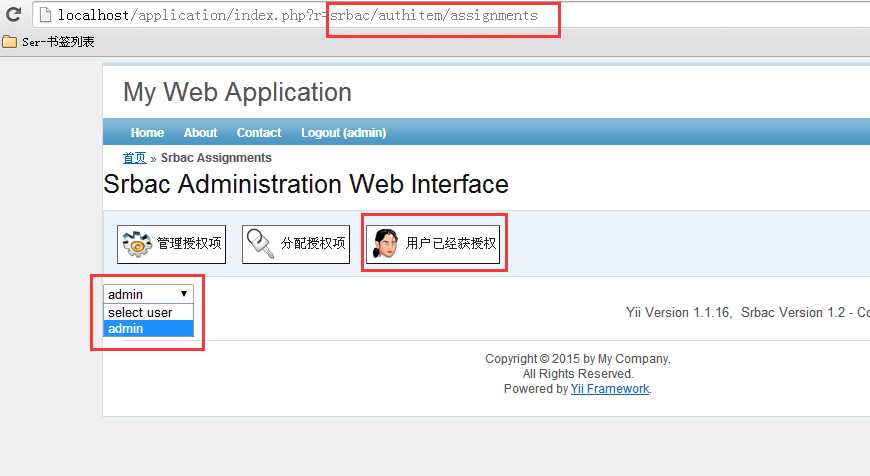Open the 分配授权项 button
870x476 pixels.
[296, 244]
